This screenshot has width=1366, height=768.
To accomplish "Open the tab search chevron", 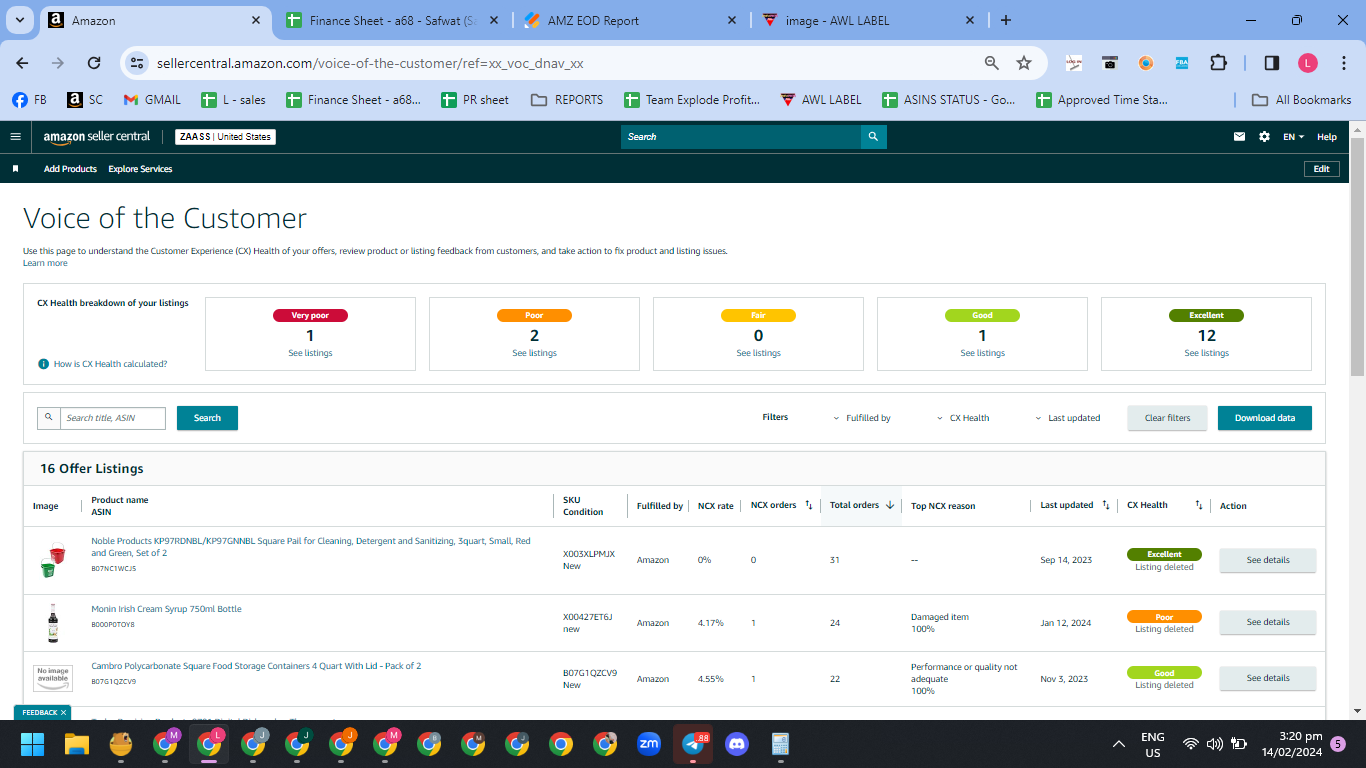I will [20, 20].
